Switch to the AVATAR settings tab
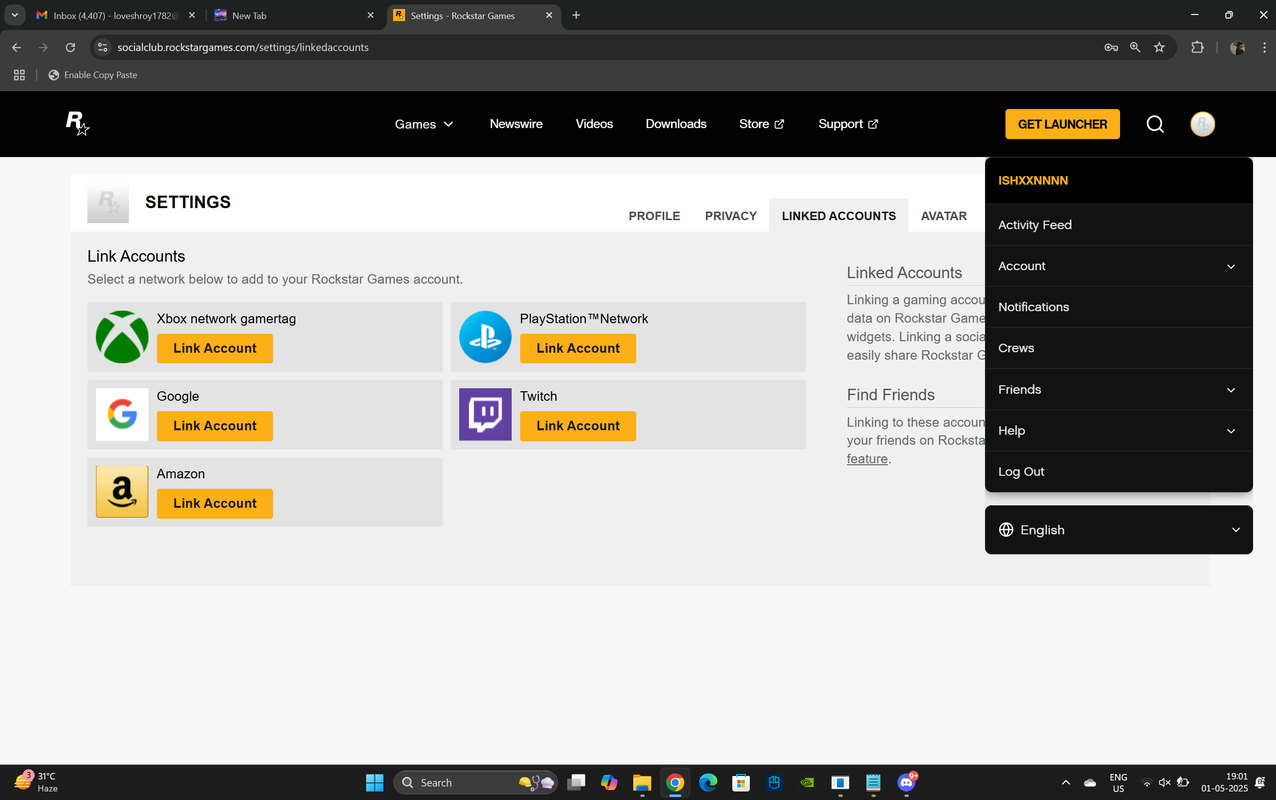The width and height of the screenshot is (1276, 800). (944, 216)
